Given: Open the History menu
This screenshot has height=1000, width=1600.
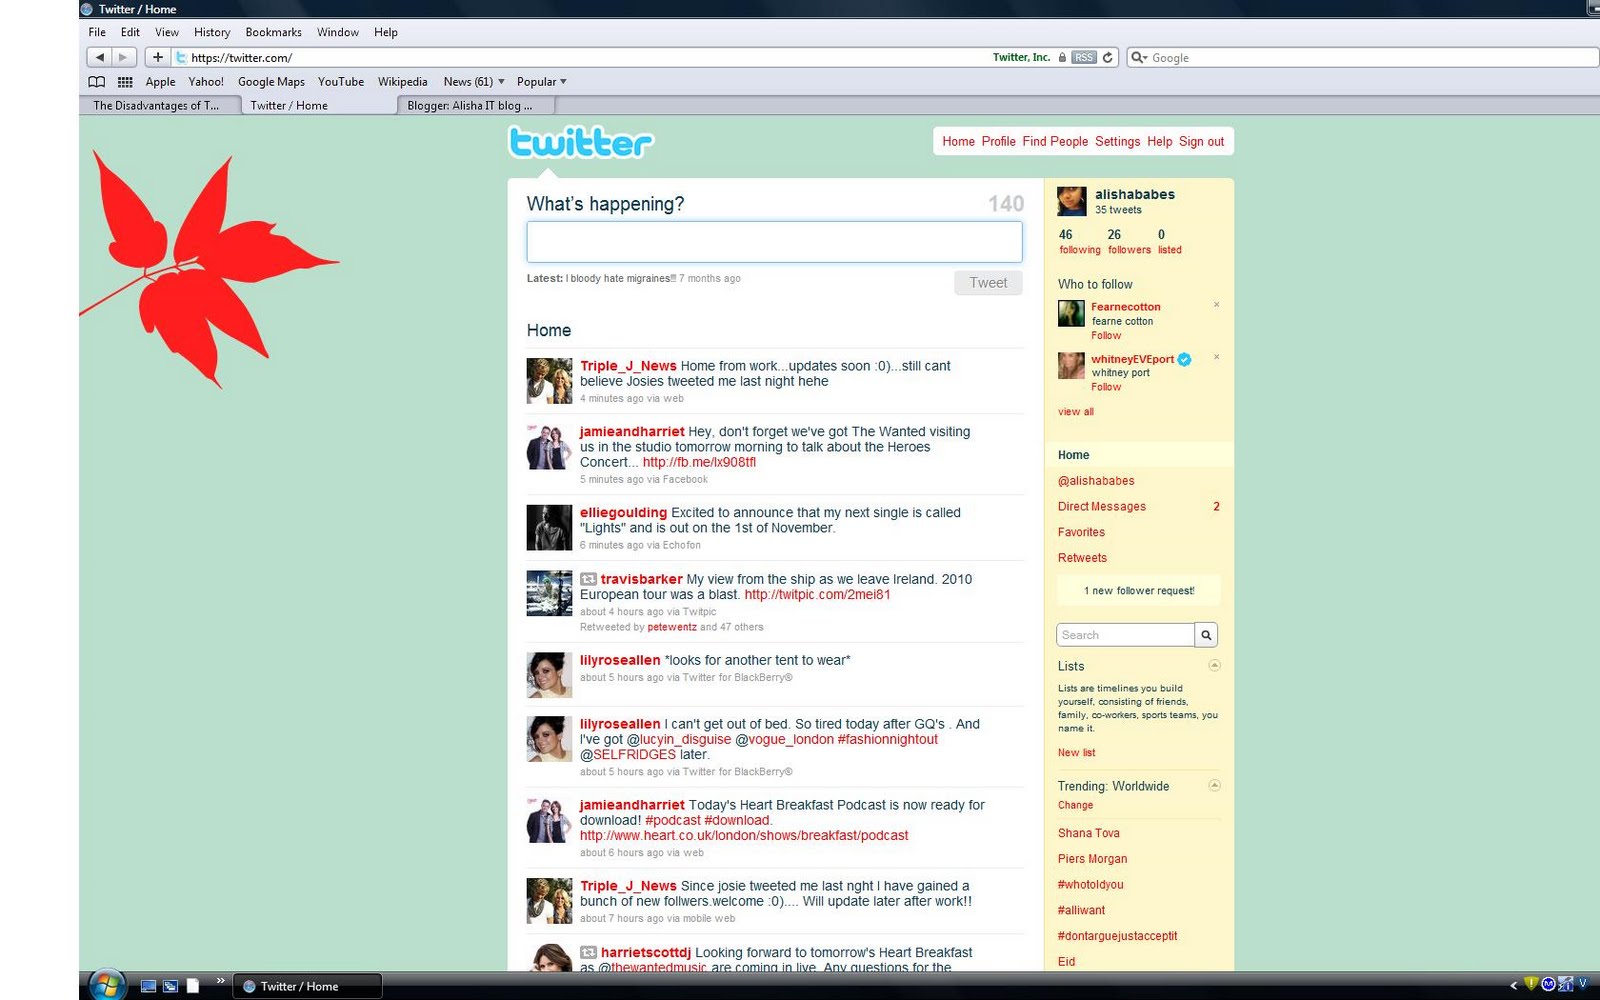Looking at the screenshot, I should (x=212, y=32).
